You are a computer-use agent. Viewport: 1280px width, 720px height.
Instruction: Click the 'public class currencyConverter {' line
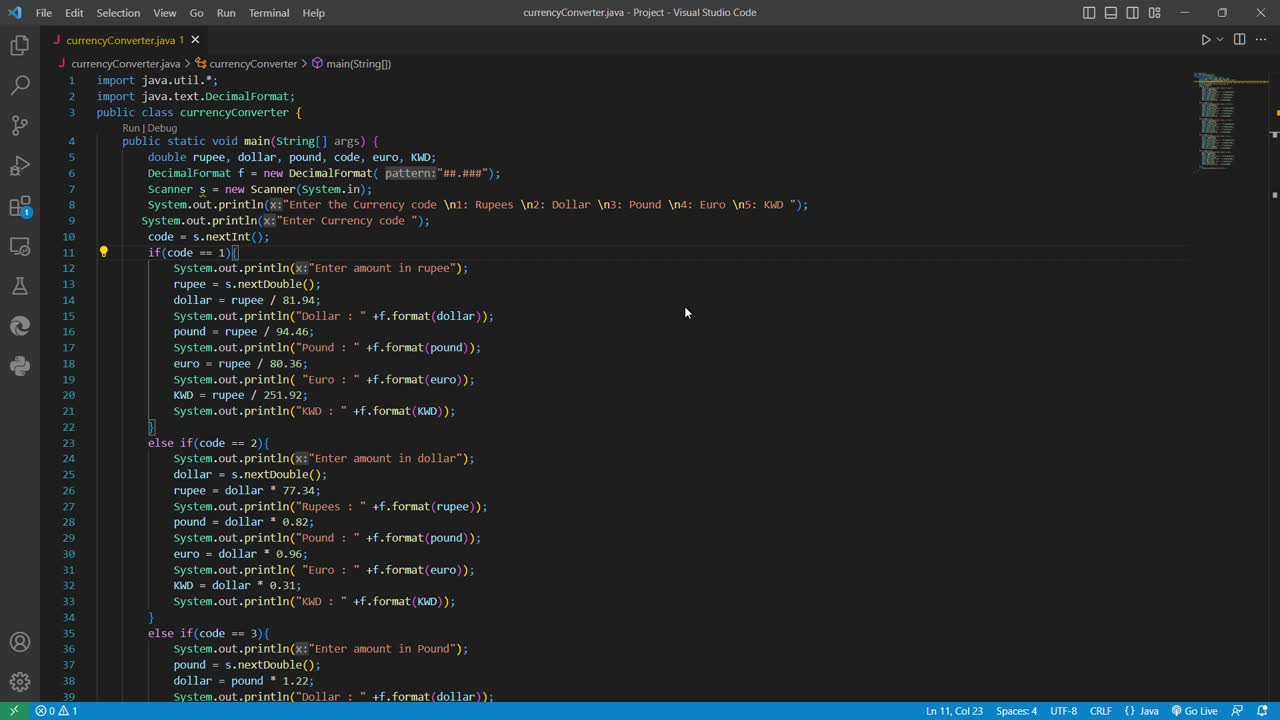[x=199, y=112]
